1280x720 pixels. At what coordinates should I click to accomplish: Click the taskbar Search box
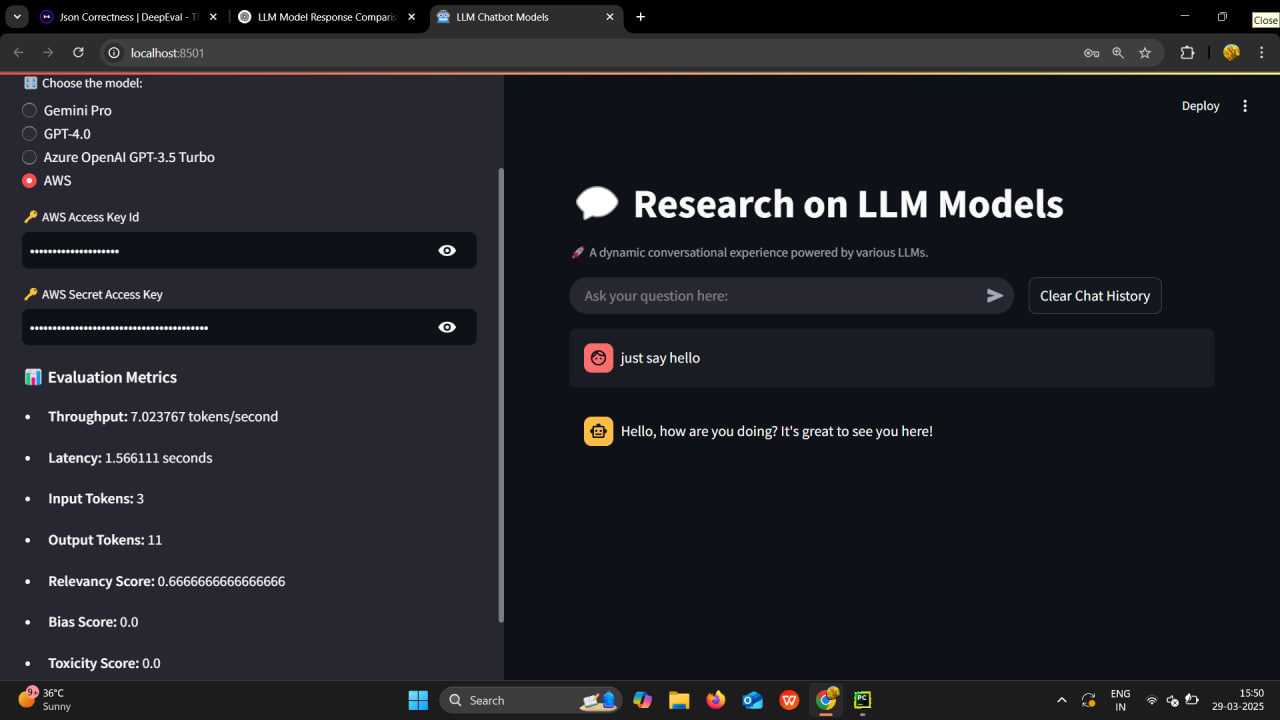(x=530, y=700)
